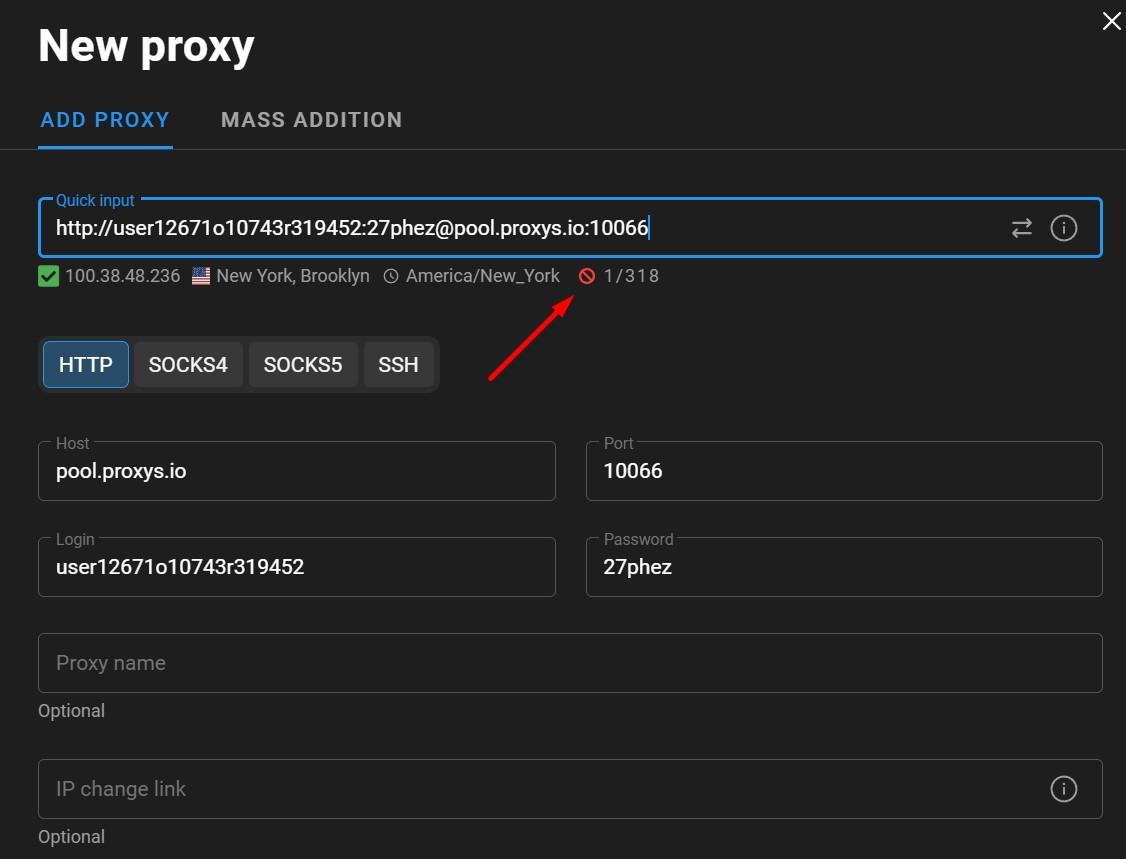Viewport: 1126px width, 859px height.
Task: Open the Add Proxy tab
Action: pos(105,120)
